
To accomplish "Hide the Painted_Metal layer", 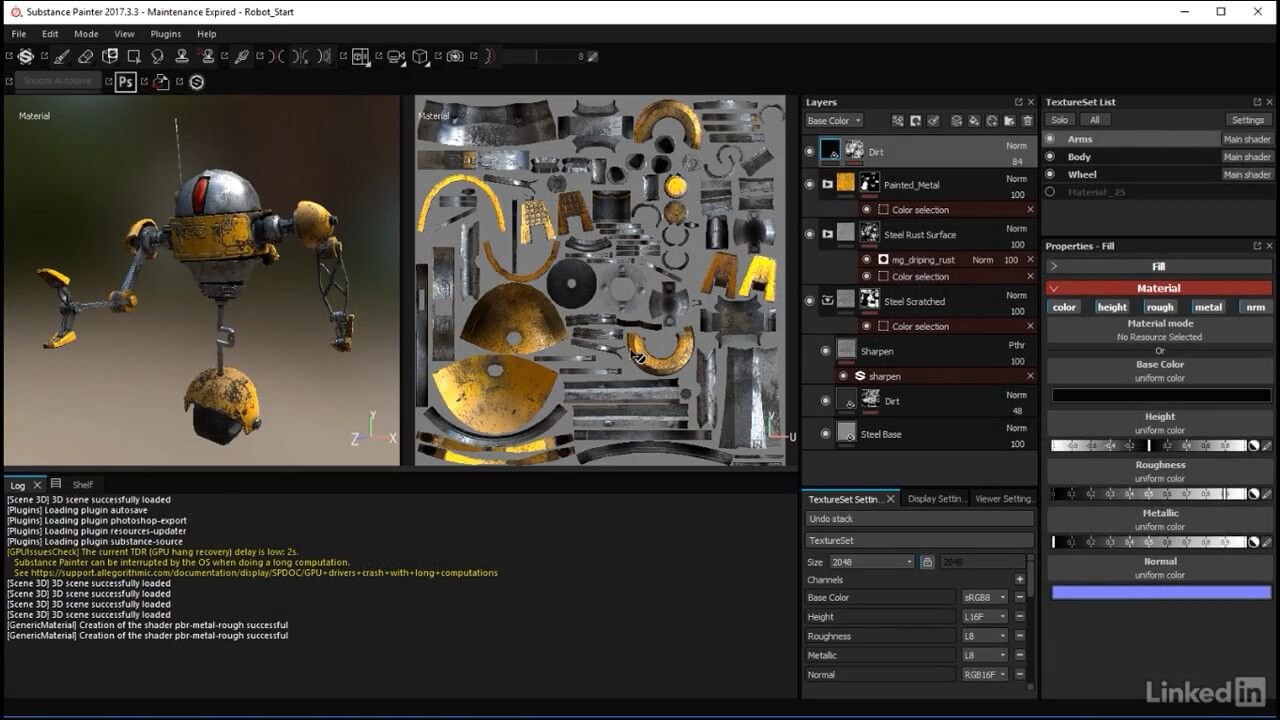I will pos(810,185).
